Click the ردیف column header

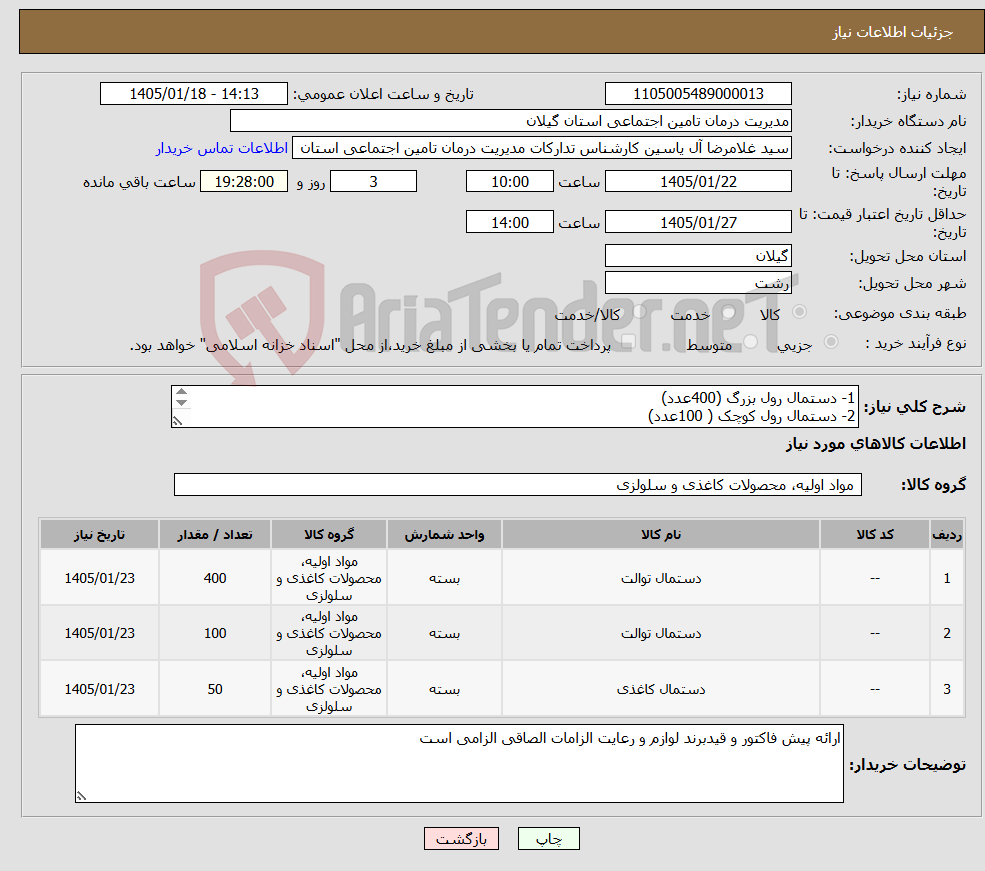[947, 534]
